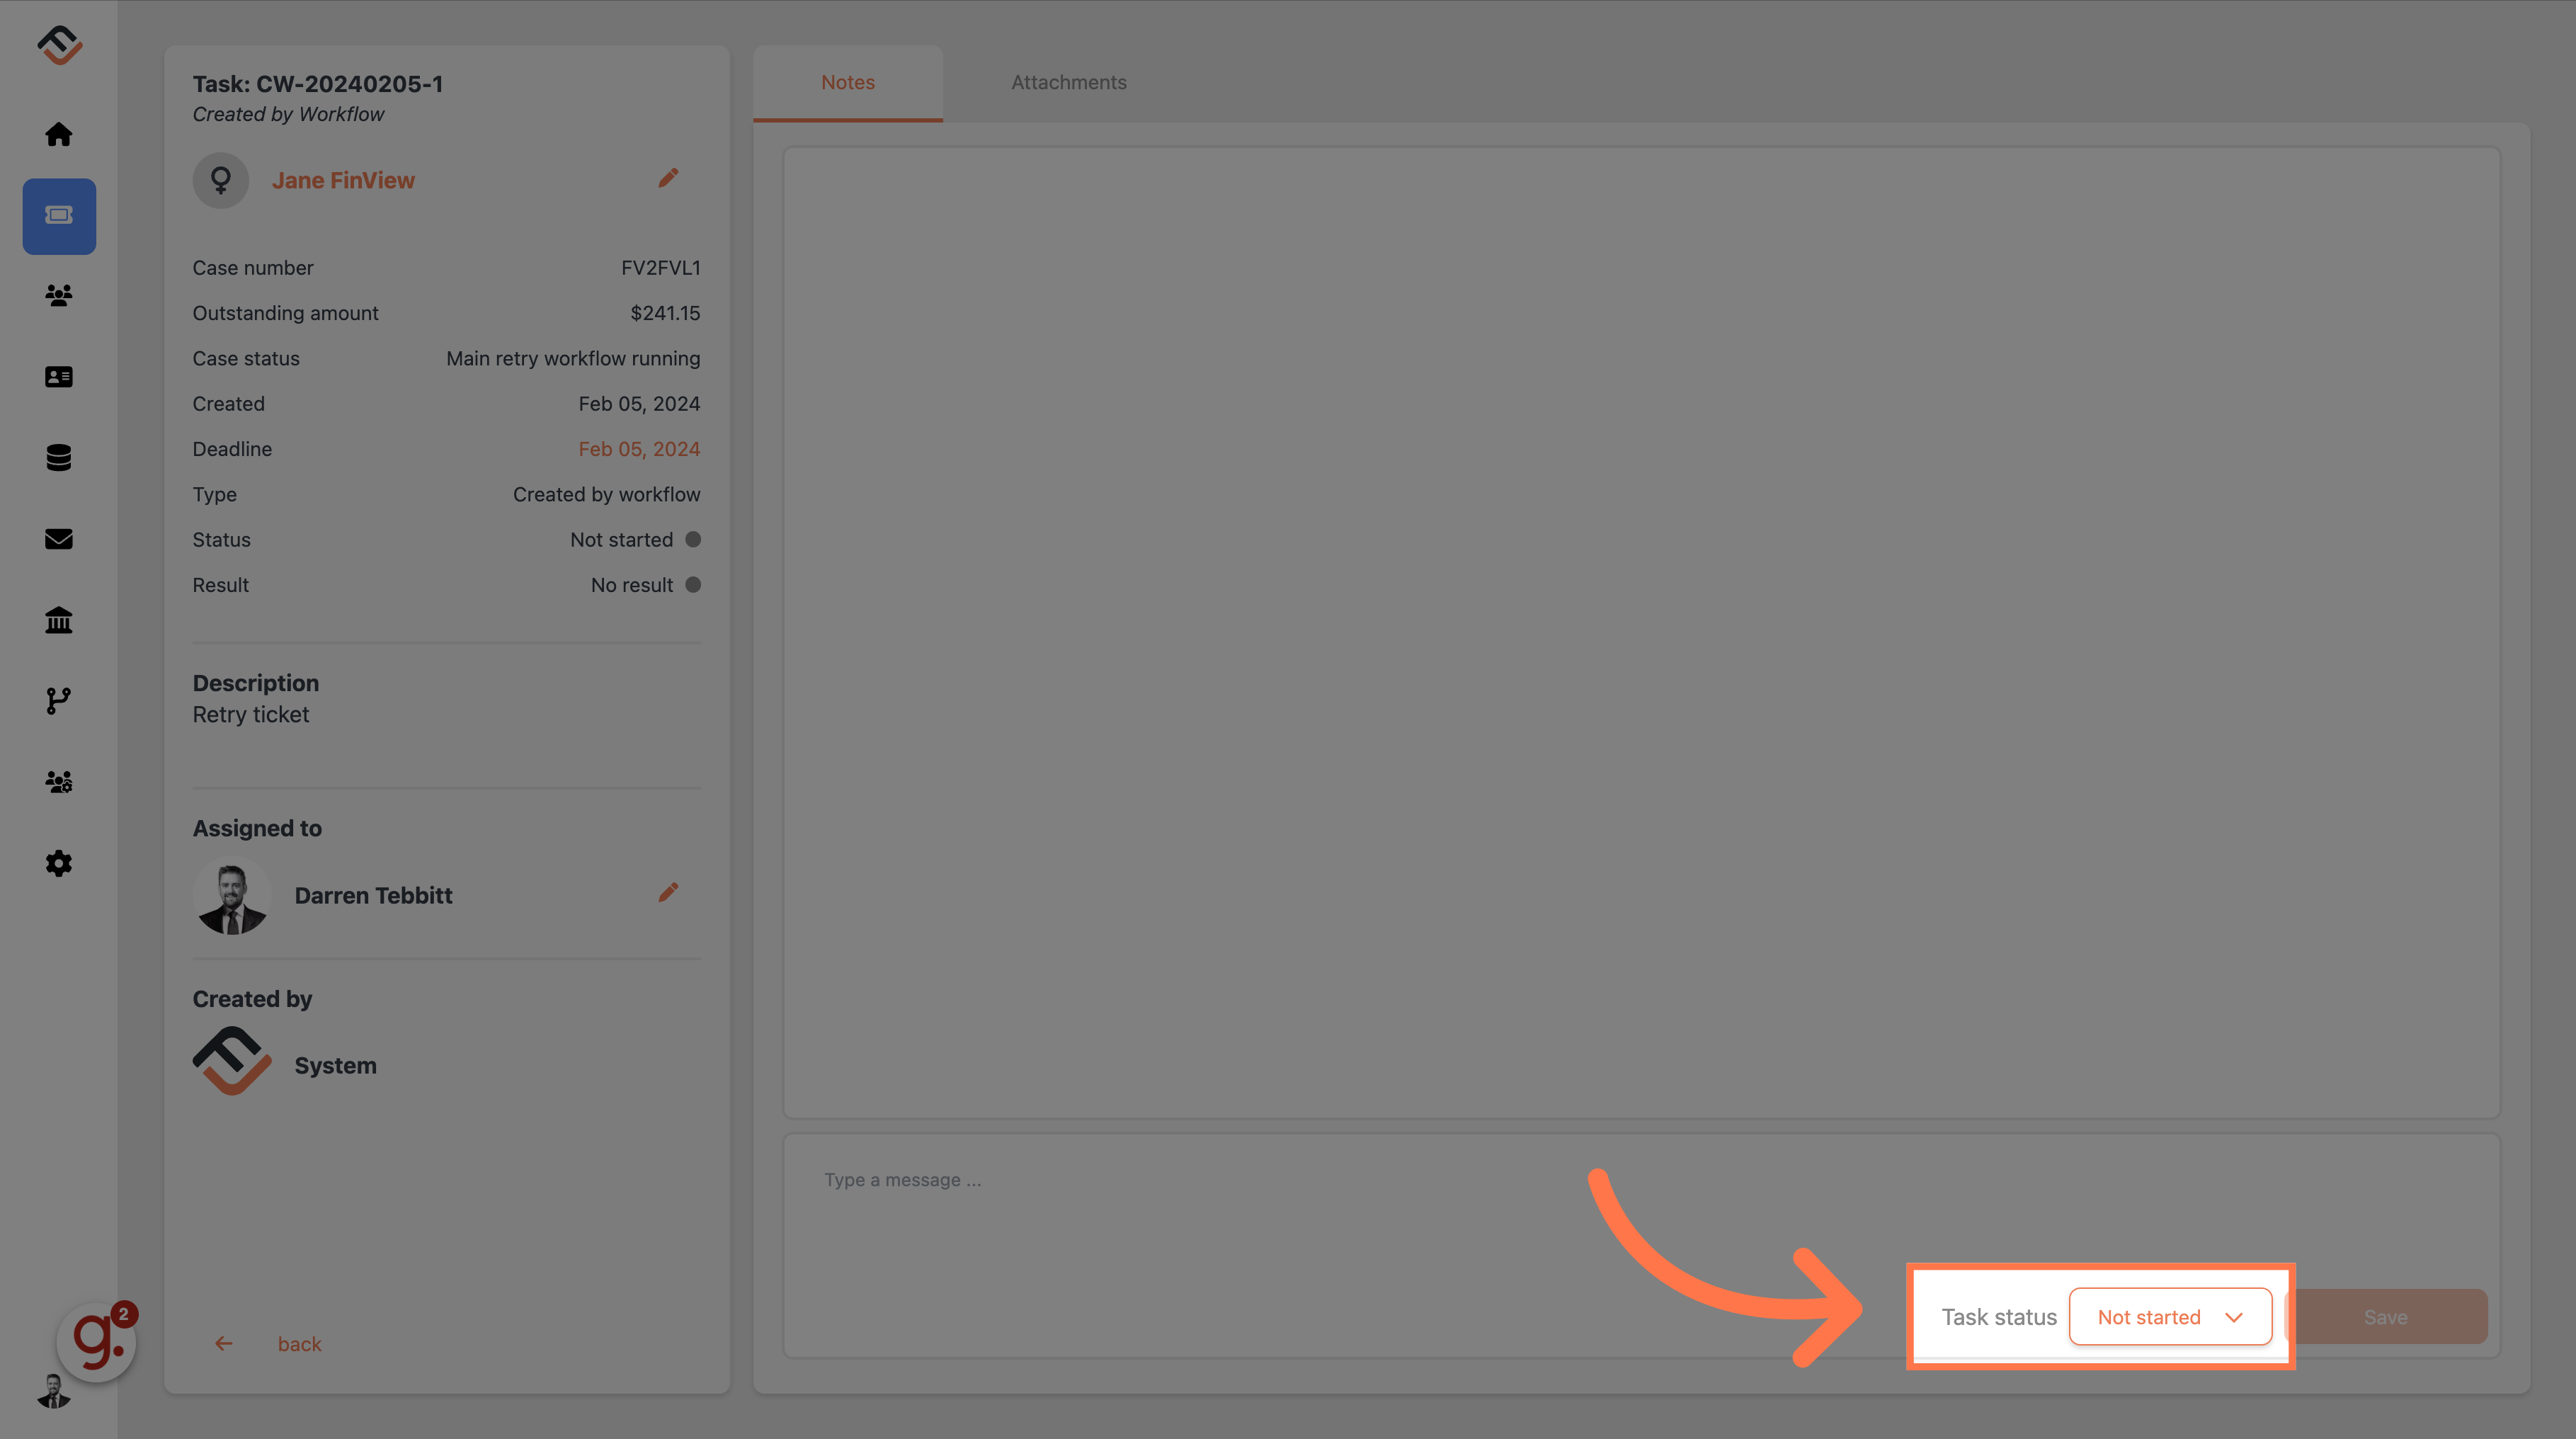This screenshot has width=2576, height=1439.
Task: Click the edit icon next to Darren Tebbitt
Action: [667, 892]
